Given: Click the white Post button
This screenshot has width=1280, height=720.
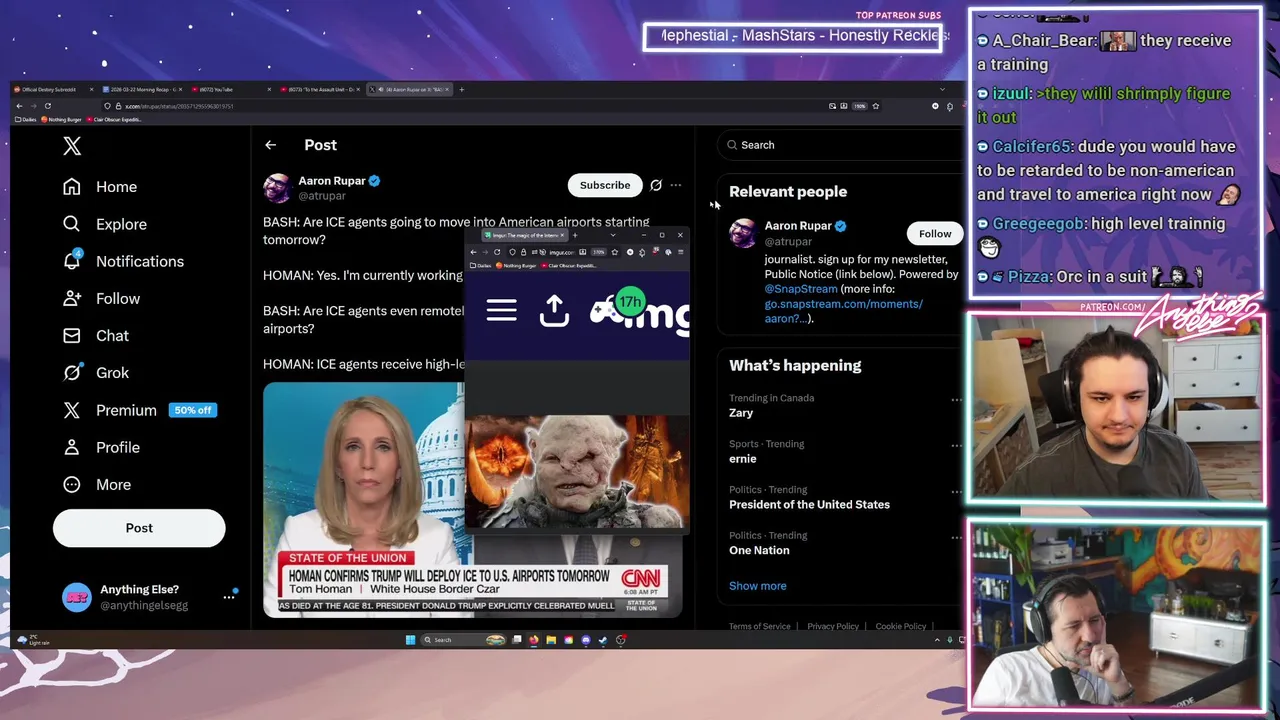Looking at the screenshot, I should (x=139, y=528).
